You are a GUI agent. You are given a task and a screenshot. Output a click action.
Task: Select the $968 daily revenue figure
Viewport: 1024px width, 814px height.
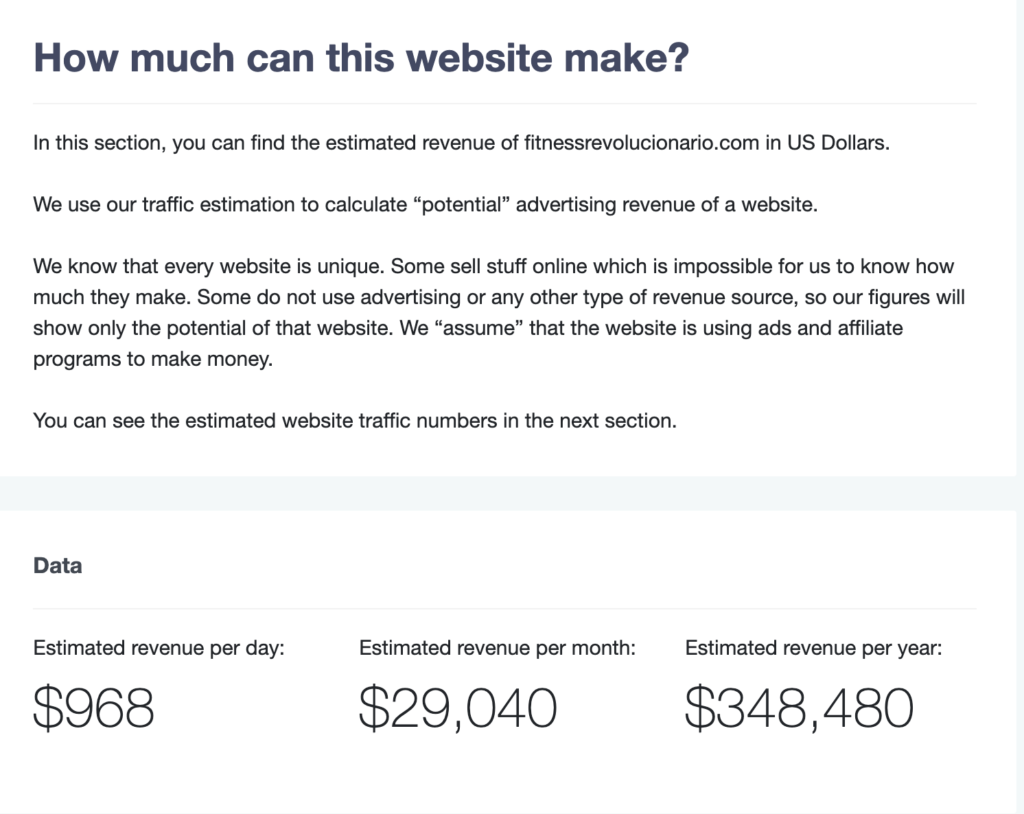pos(93,708)
